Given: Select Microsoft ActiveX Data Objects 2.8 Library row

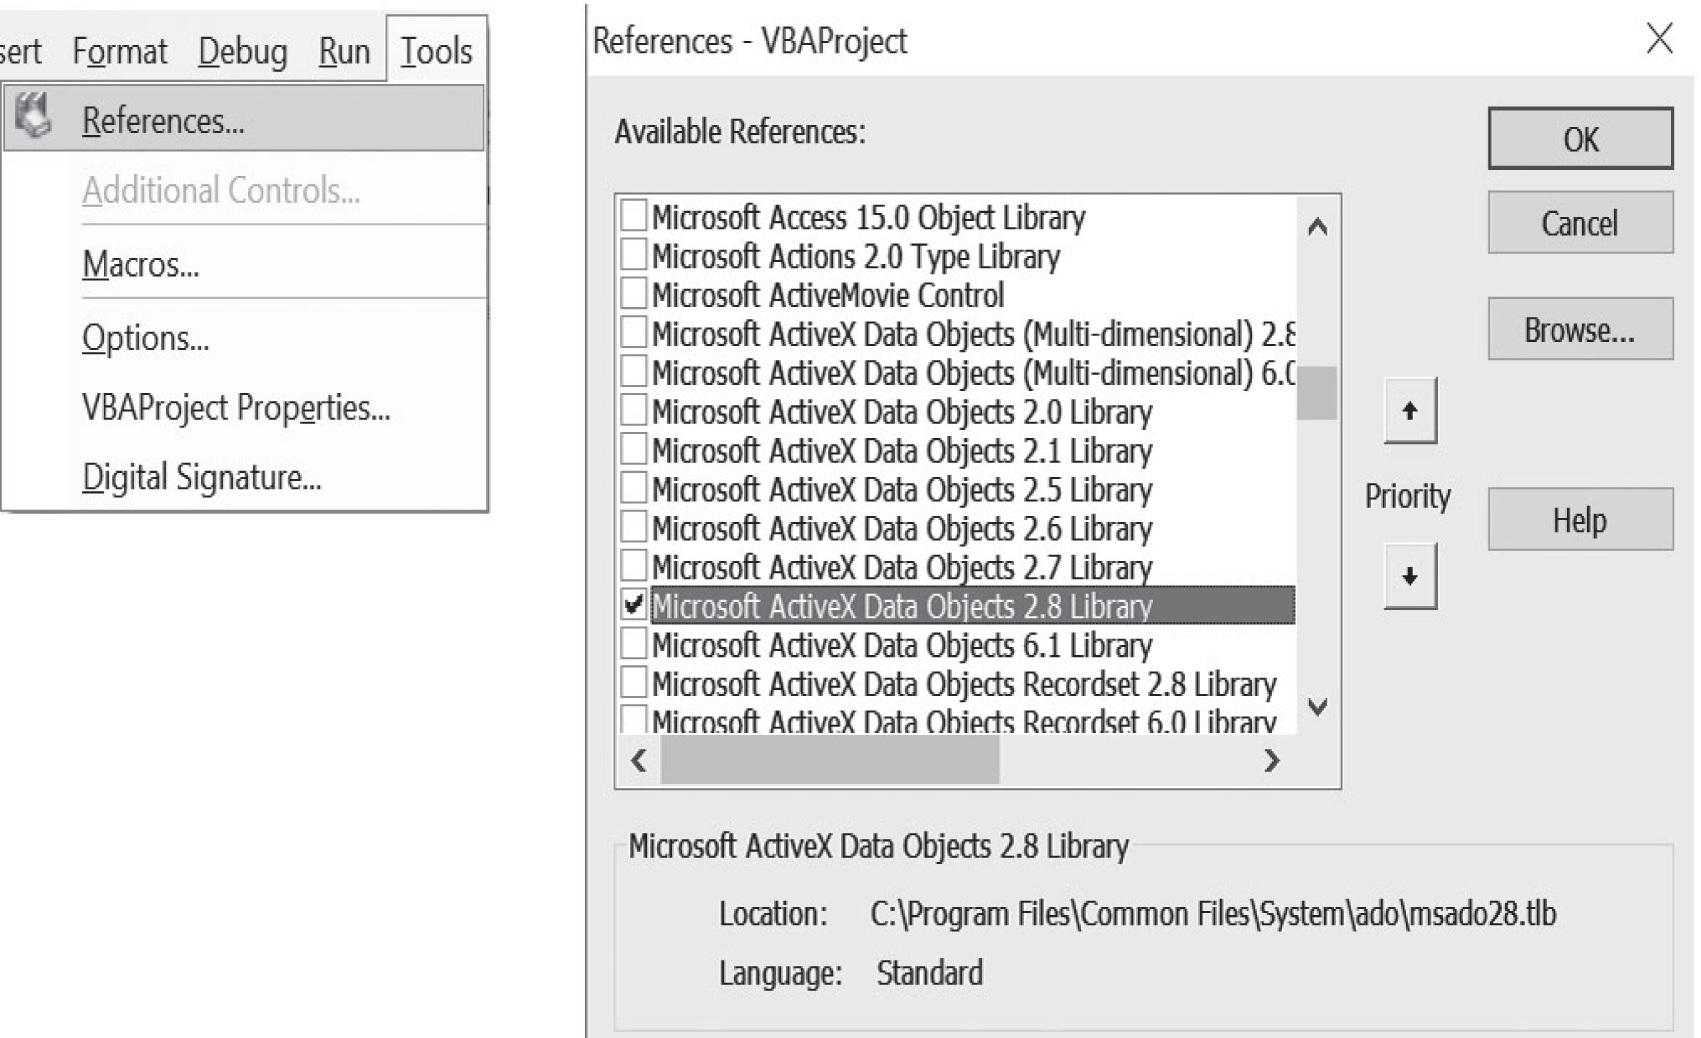Looking at the screenshot, I should tap(972, 605).
